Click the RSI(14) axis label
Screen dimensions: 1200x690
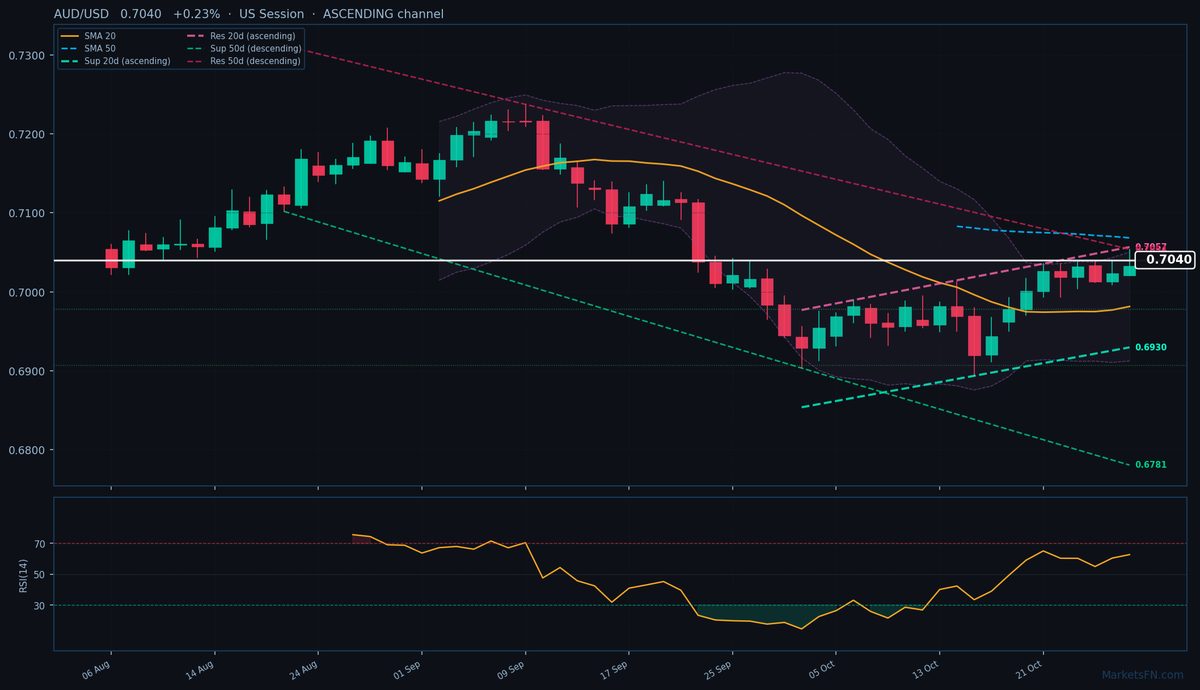(x=22, y=575)
